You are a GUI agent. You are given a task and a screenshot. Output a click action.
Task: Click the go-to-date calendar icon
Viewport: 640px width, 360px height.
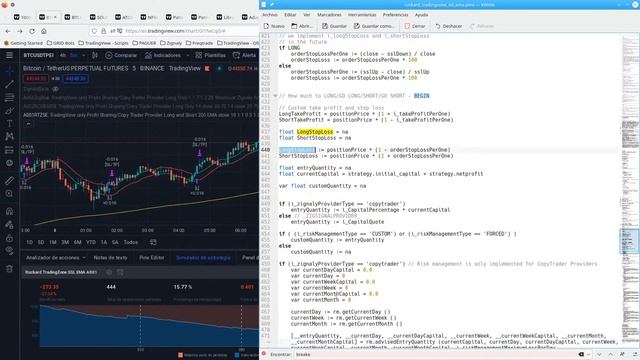153,242
